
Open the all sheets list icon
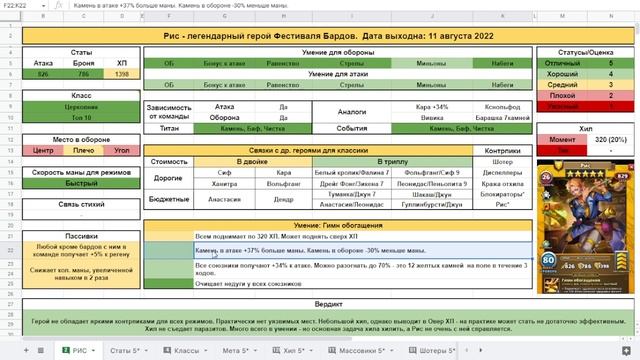tap(41, 350)
